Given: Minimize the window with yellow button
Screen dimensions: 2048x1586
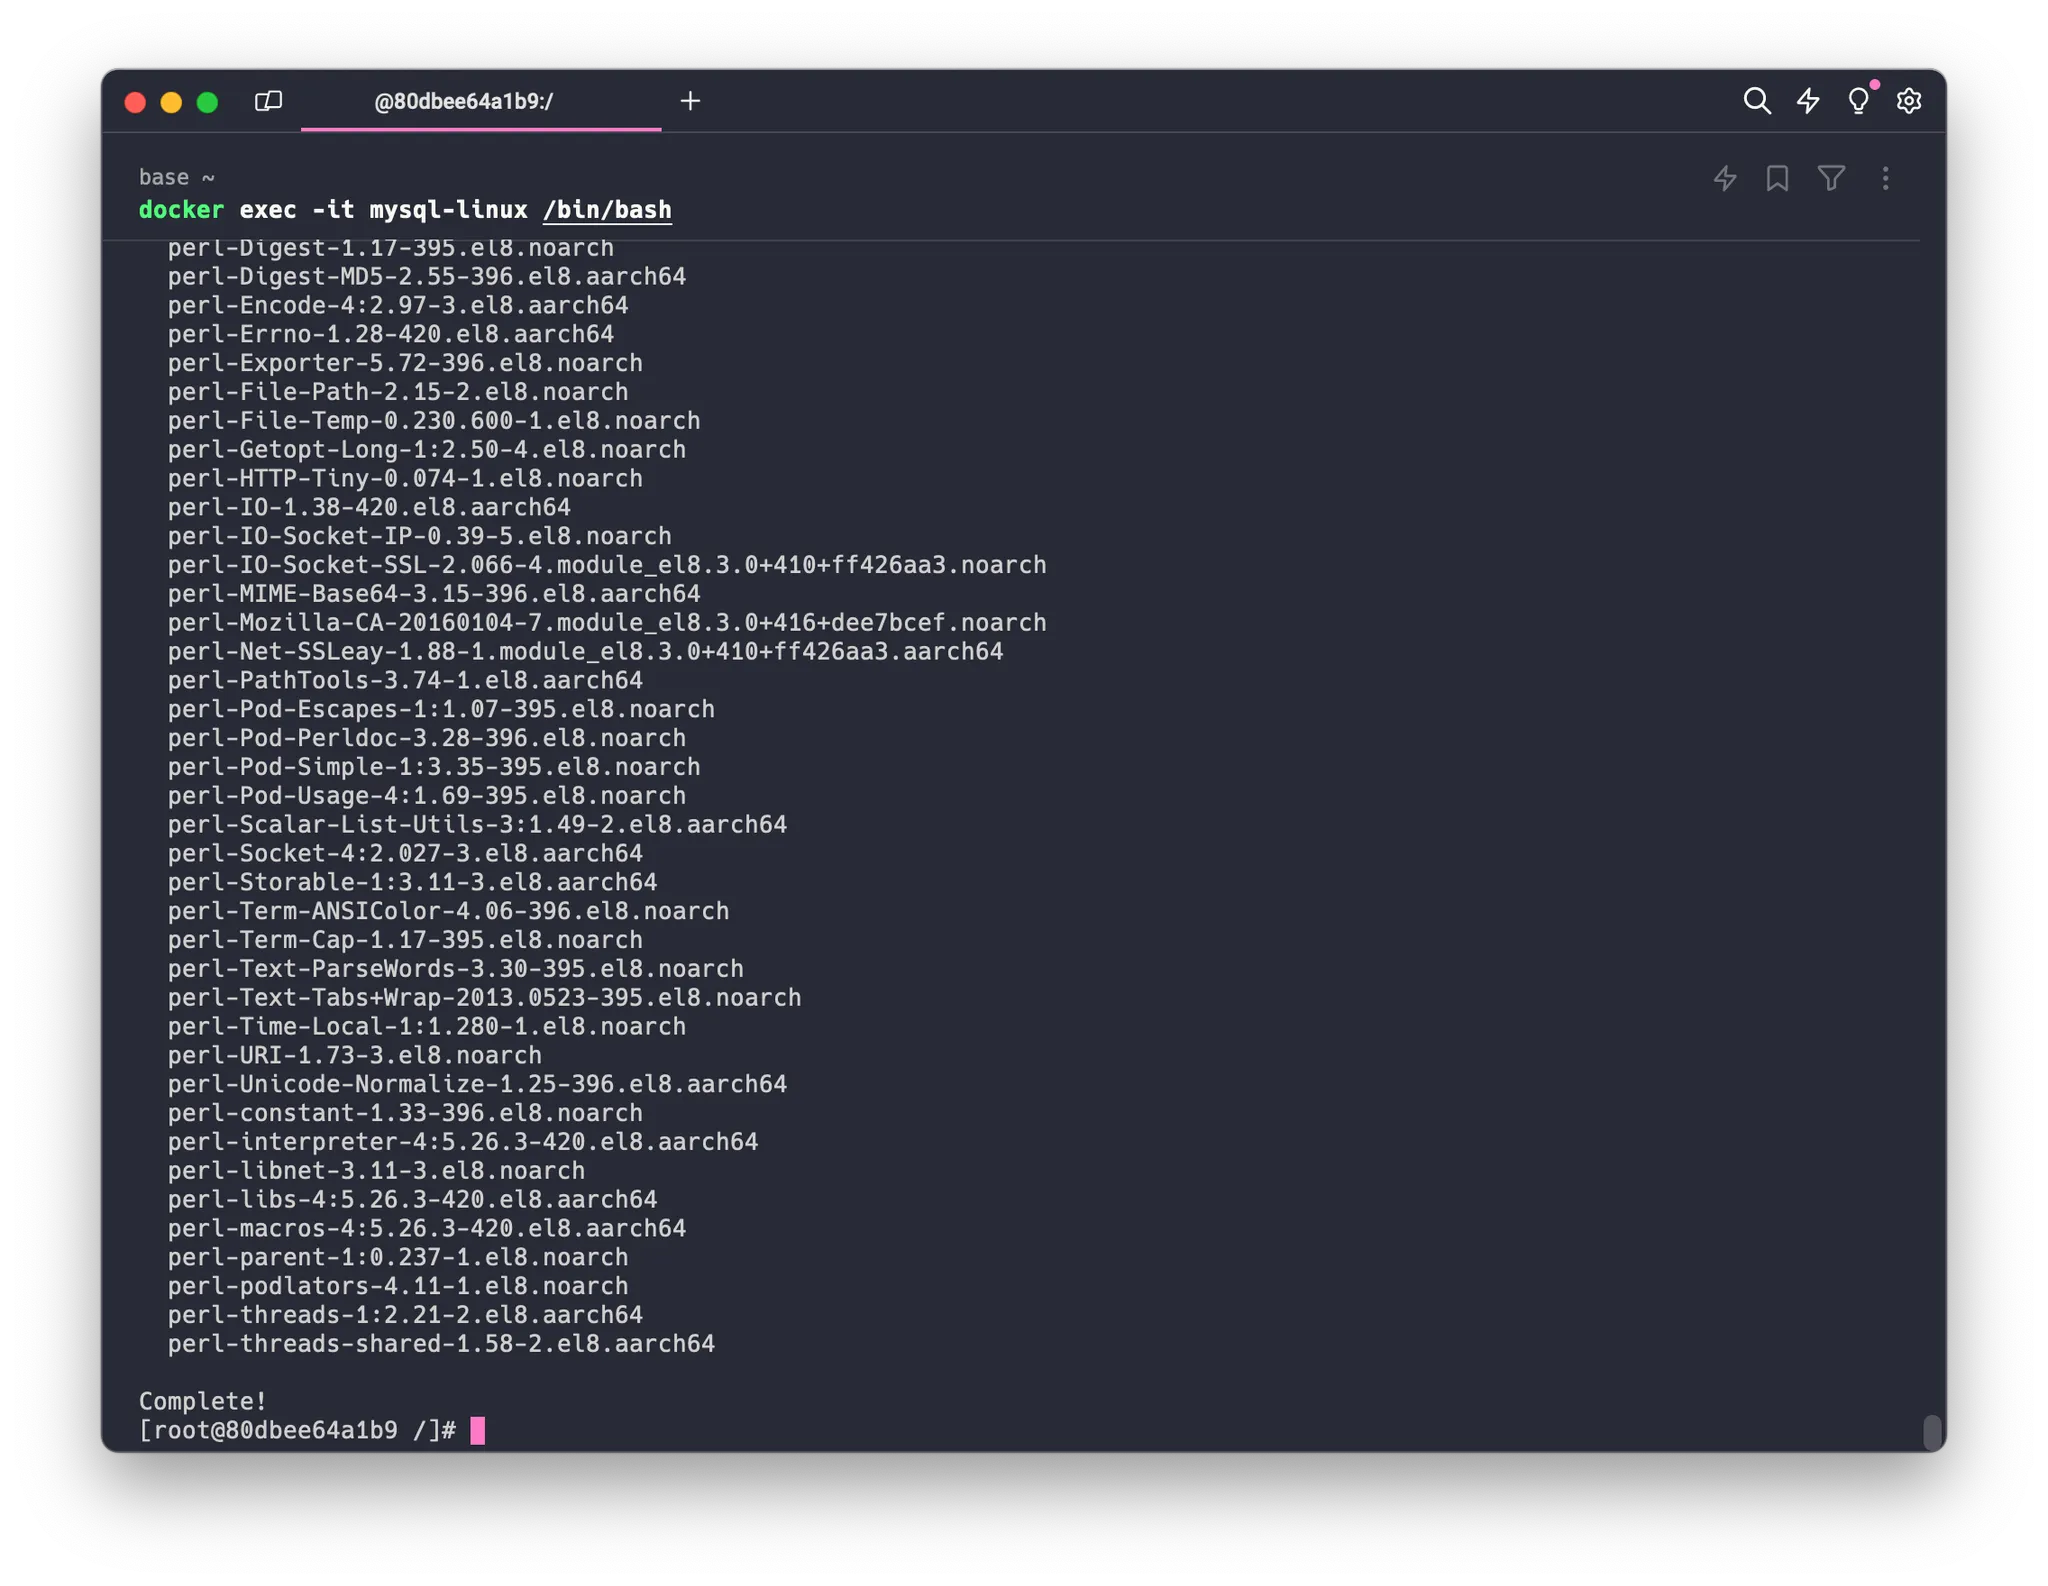Looking at the screenshot, I should pos(171,102).
